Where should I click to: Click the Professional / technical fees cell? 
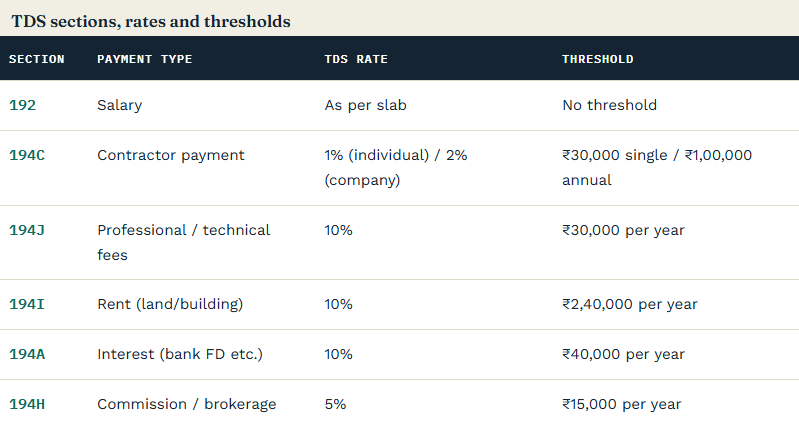[x=183, y=243]
